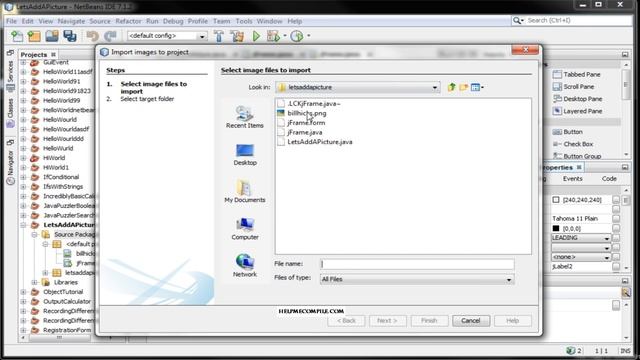This screenshot has width=640, height=360.
Task: Open the Help menu
Action: 294,21
